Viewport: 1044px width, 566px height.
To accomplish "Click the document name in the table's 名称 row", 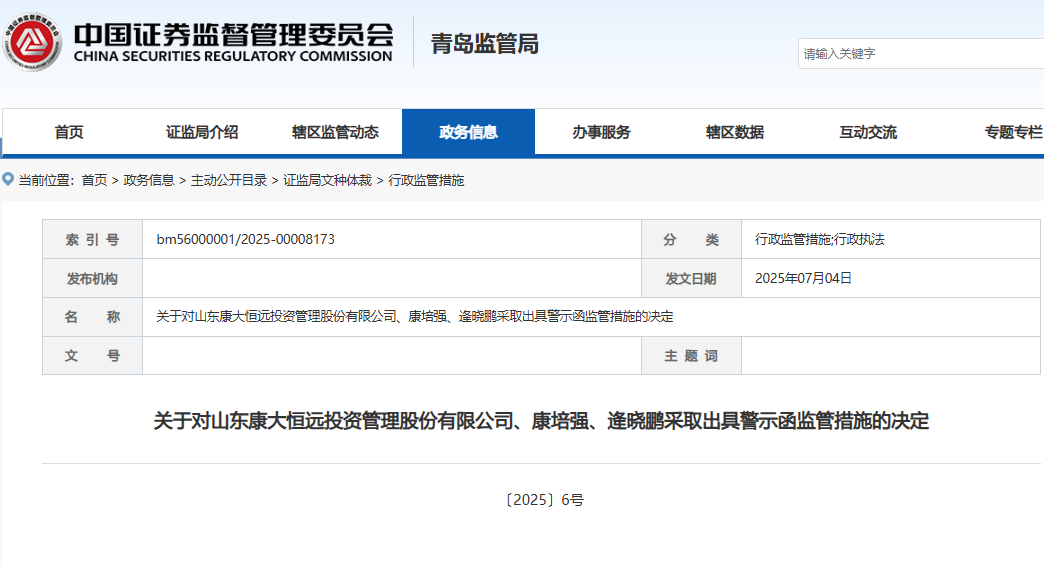I will tap(415, 317).
